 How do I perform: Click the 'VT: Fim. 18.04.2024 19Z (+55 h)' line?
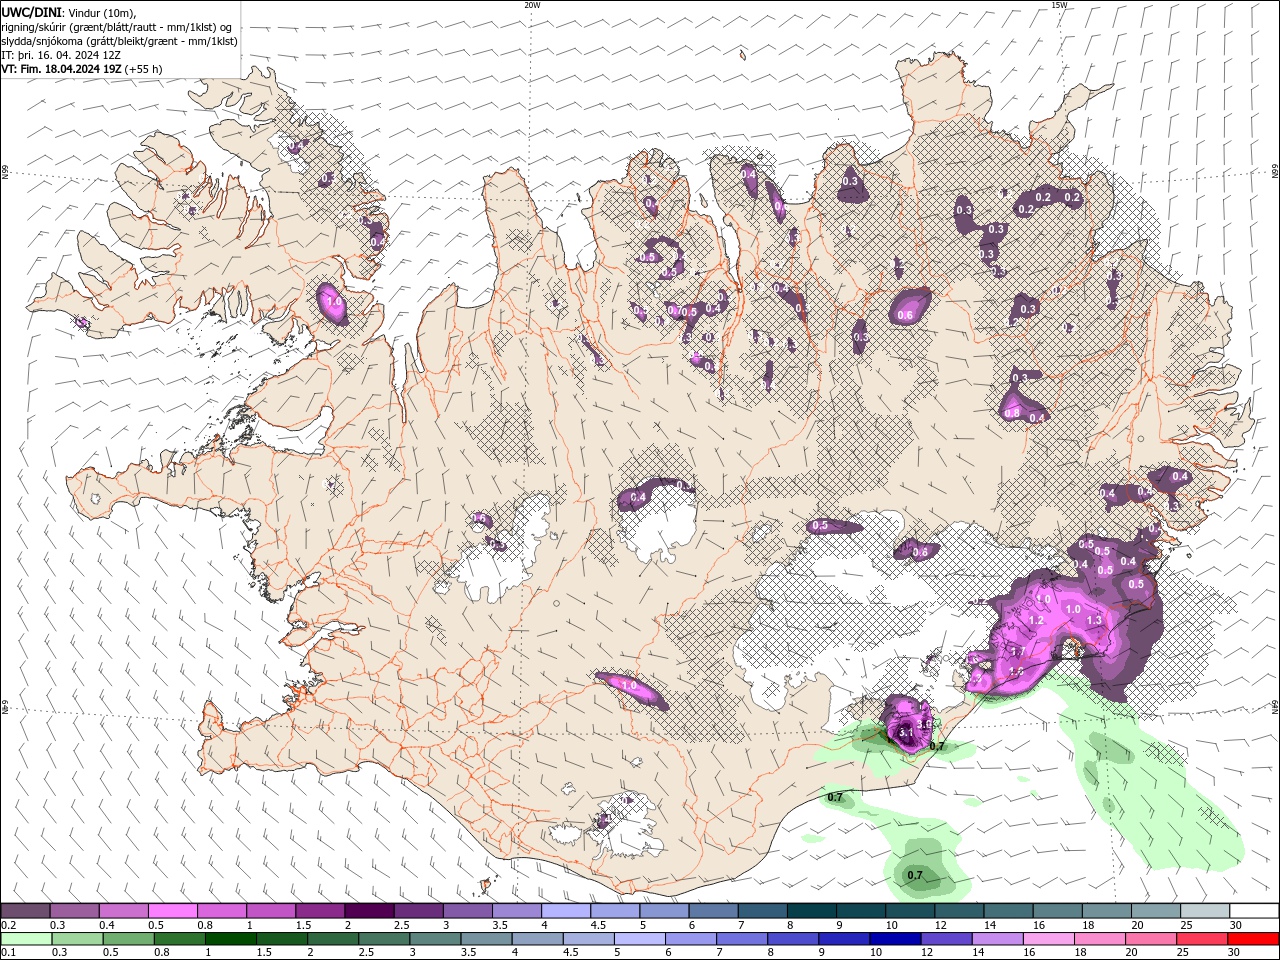[82, 69]
